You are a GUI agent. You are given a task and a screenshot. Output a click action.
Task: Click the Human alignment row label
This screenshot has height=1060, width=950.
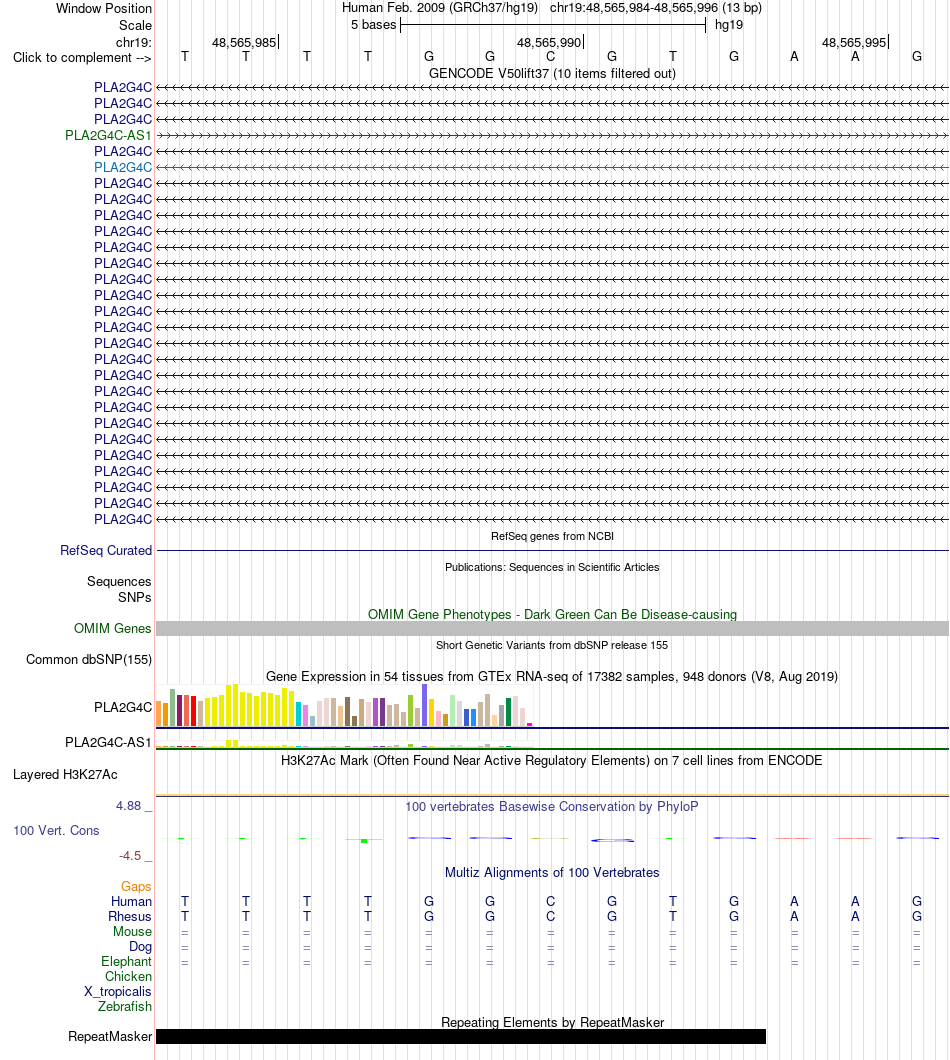(x=131, y=901)
